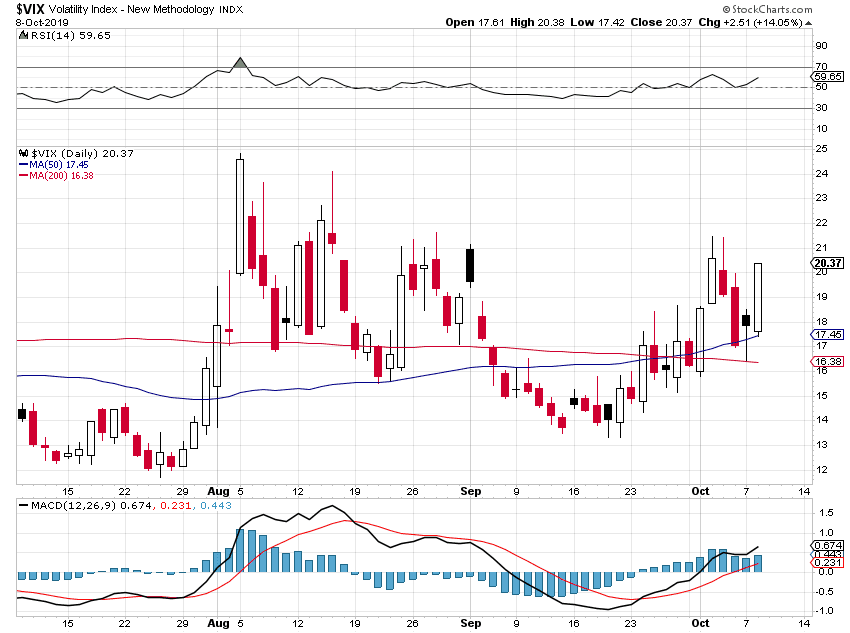Click the 59.65 RSI value tag on axis
850x633 pixels.
(x=828, y=76)
